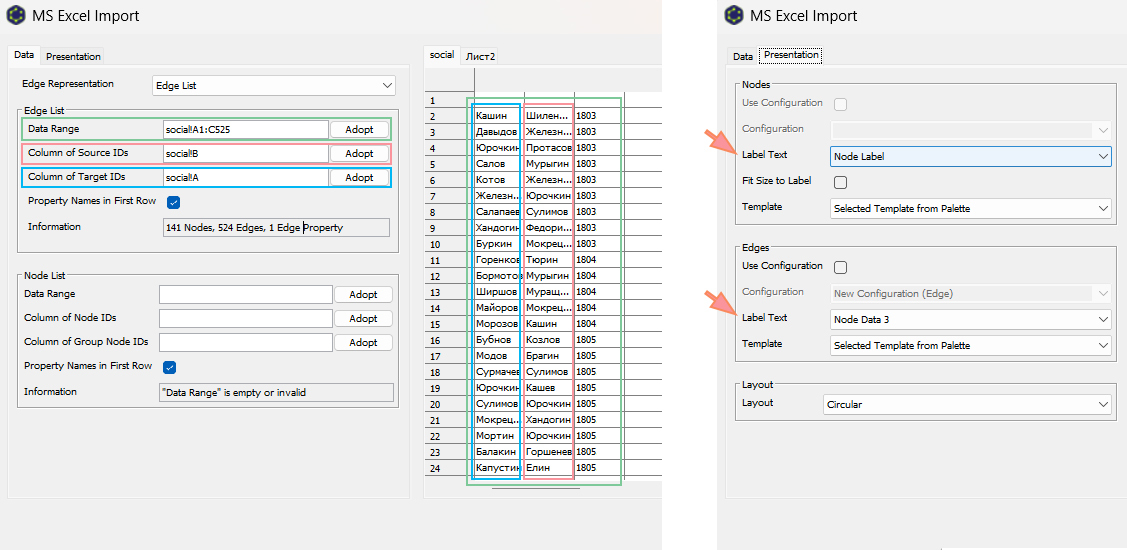Select the Data tab in right dialog

[x=742, y=55]
